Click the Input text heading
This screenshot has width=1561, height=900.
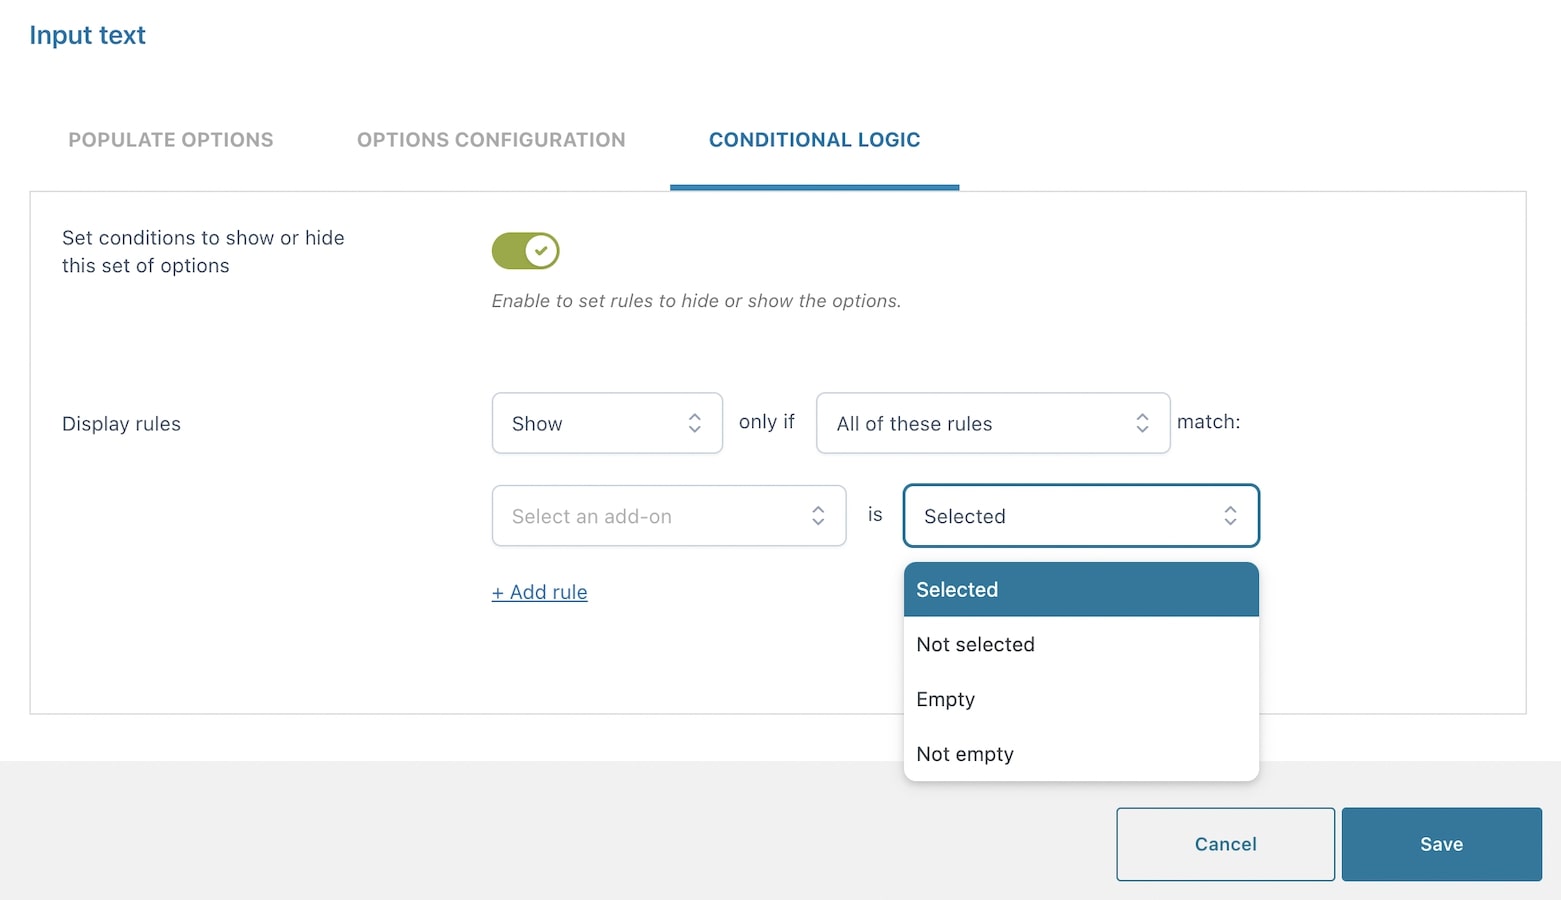pyautogui.click(x=87, y=35)
